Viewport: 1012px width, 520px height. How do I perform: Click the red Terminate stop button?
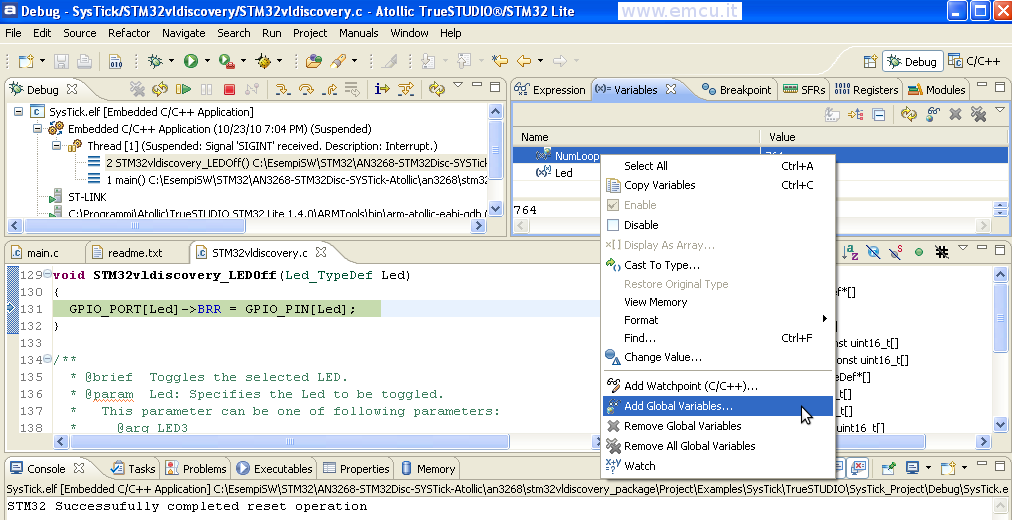pos(229,89)
